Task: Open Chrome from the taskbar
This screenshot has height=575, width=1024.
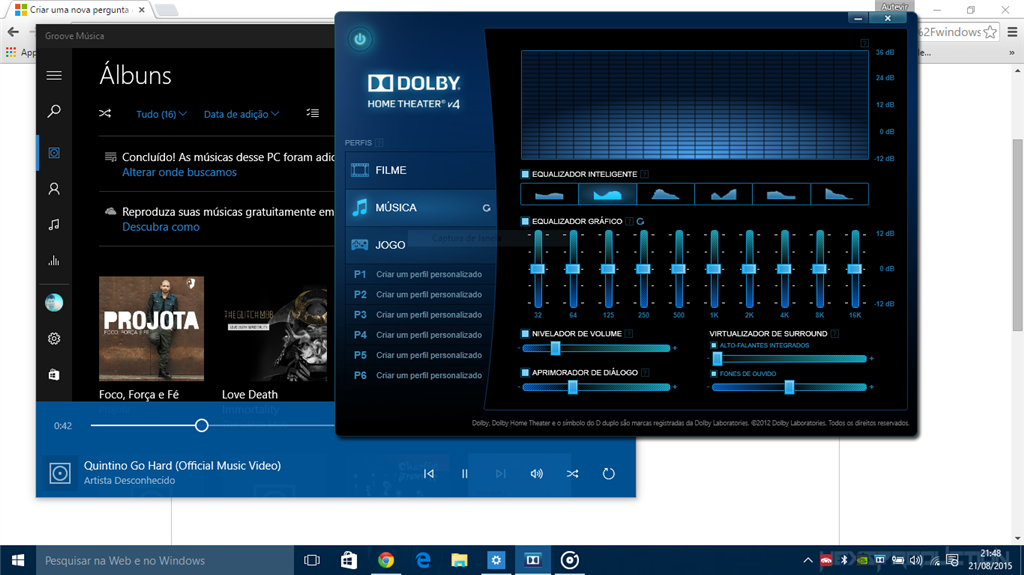Action: coord(386,561)
